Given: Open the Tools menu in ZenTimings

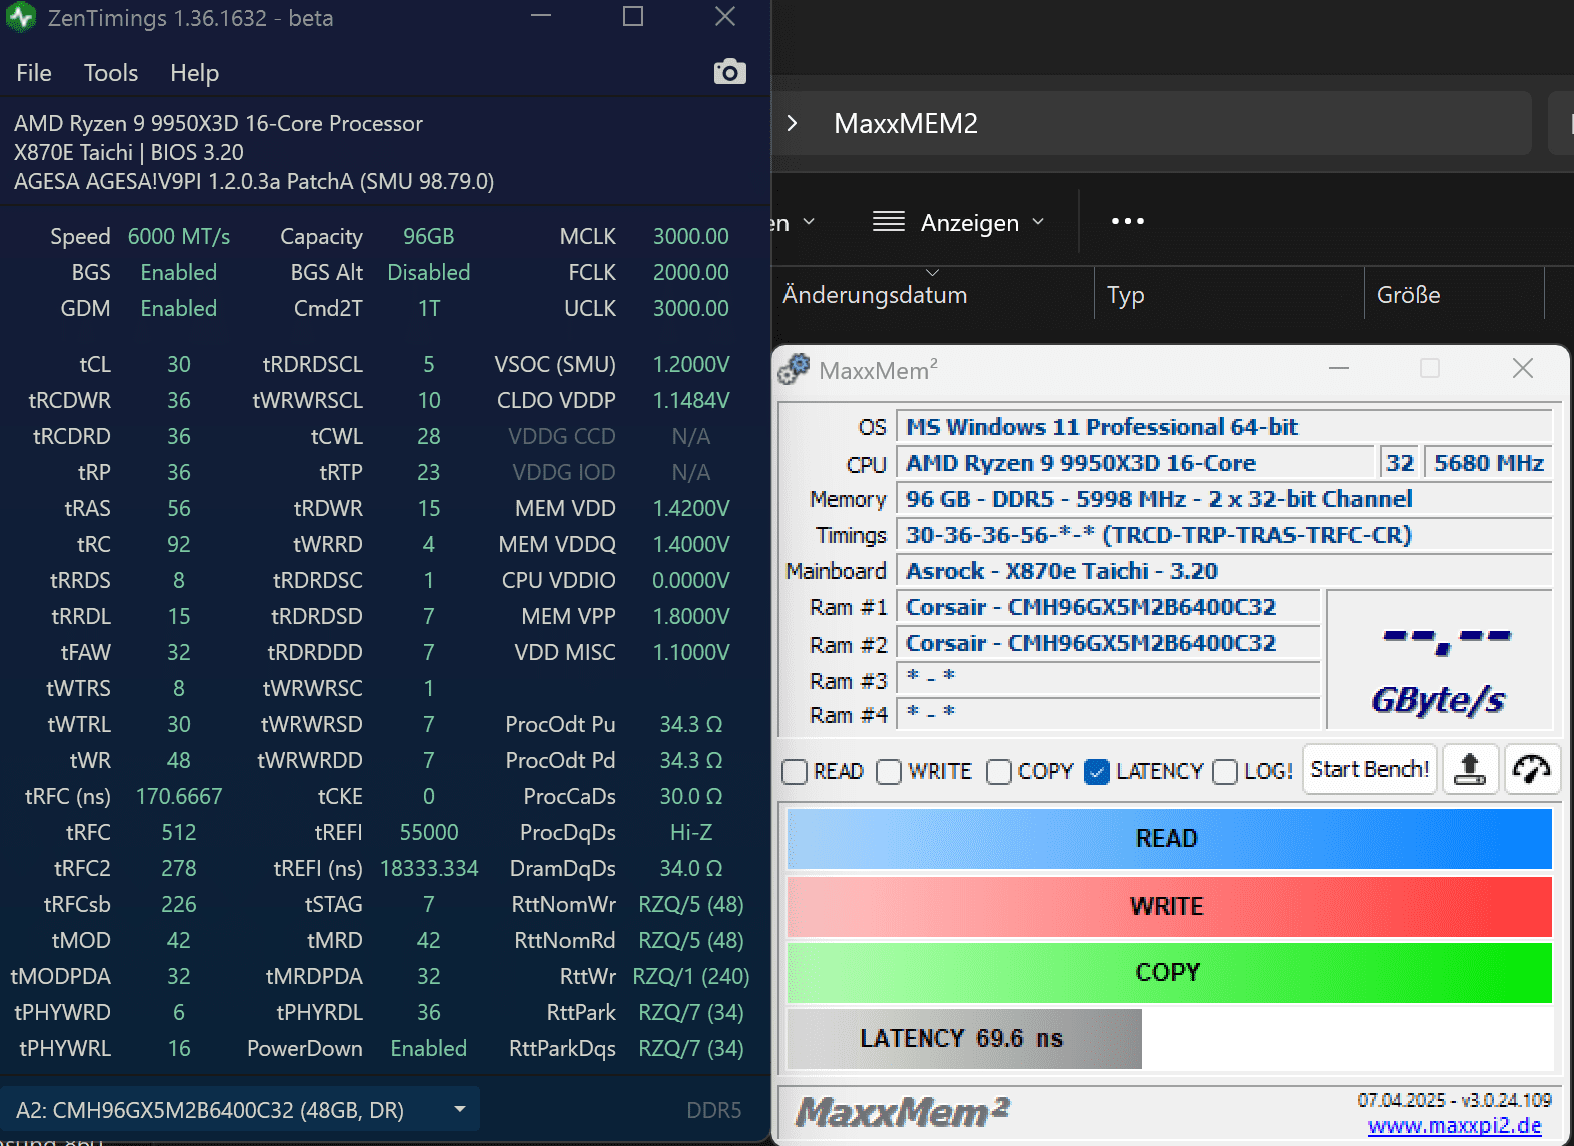Looking at the screenshot, I should tap(111, 73).
